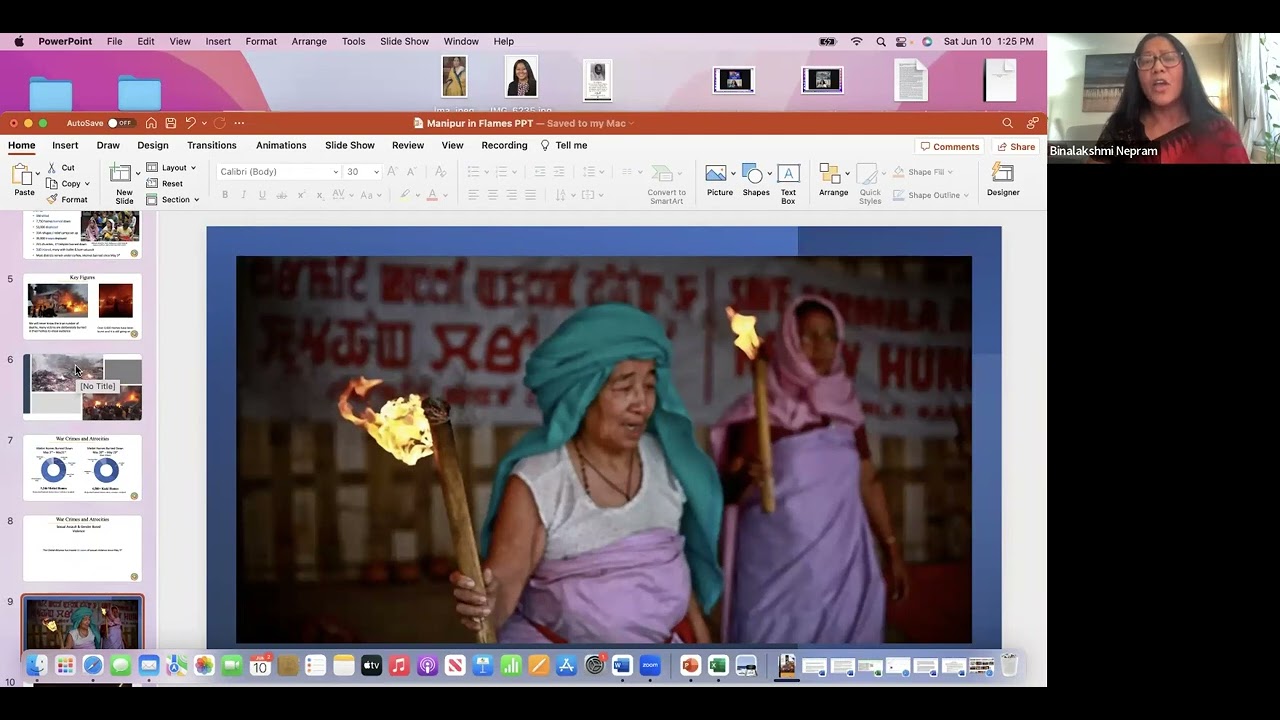Switch to the Design ribbon tab

[153, 145]
